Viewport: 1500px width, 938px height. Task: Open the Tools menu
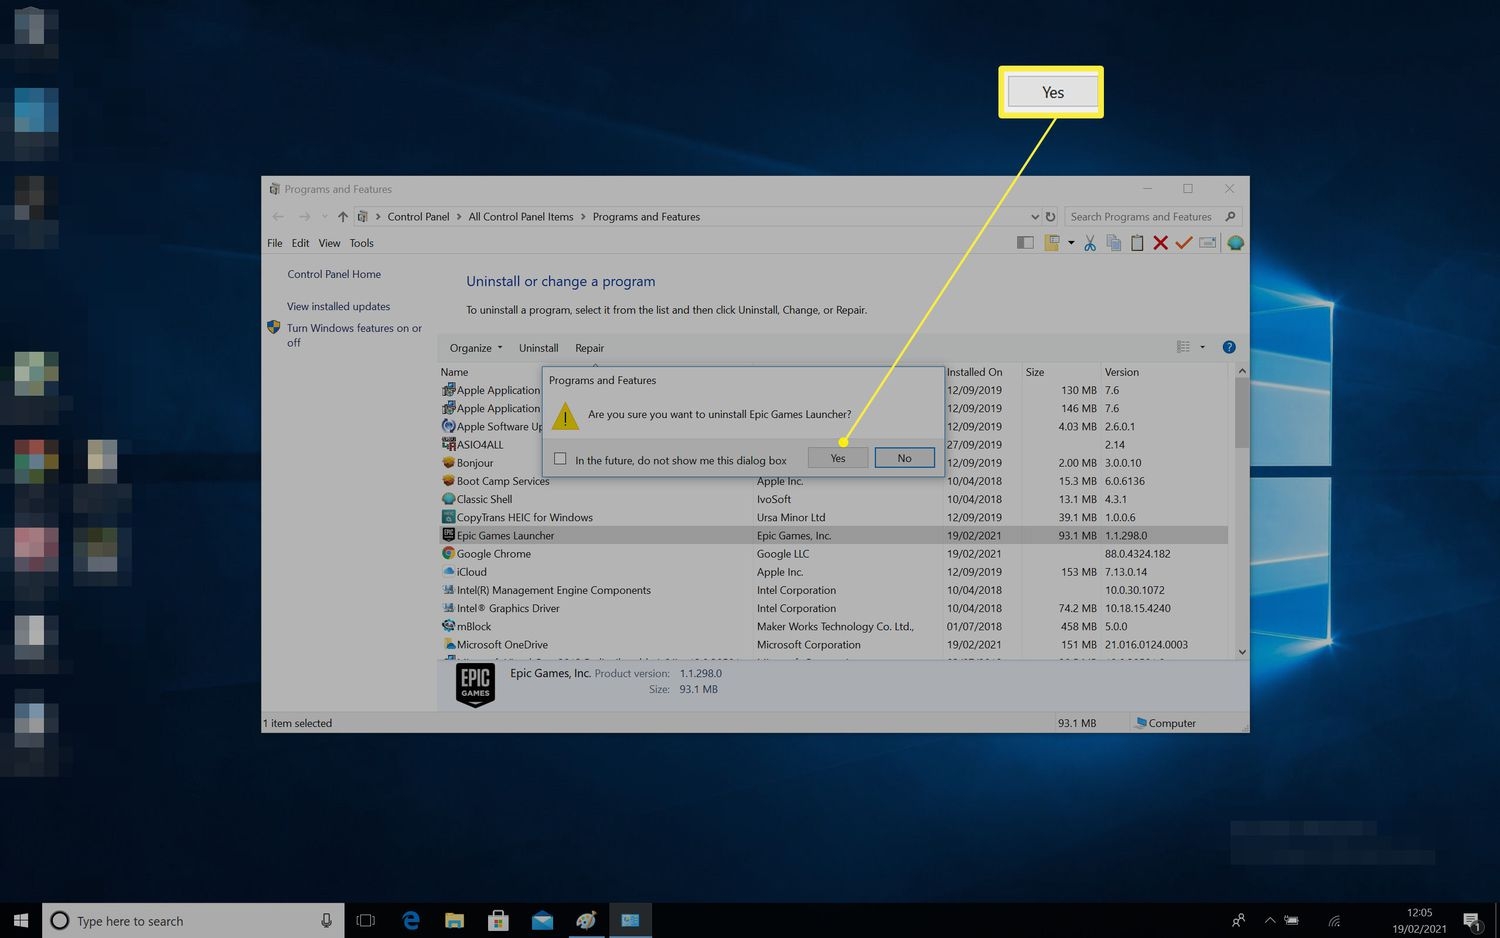point(361,243)
